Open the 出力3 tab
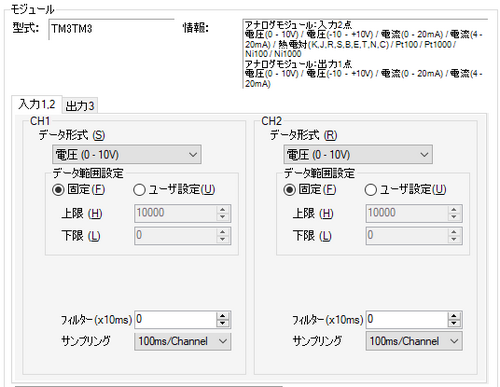 (80, 106)
